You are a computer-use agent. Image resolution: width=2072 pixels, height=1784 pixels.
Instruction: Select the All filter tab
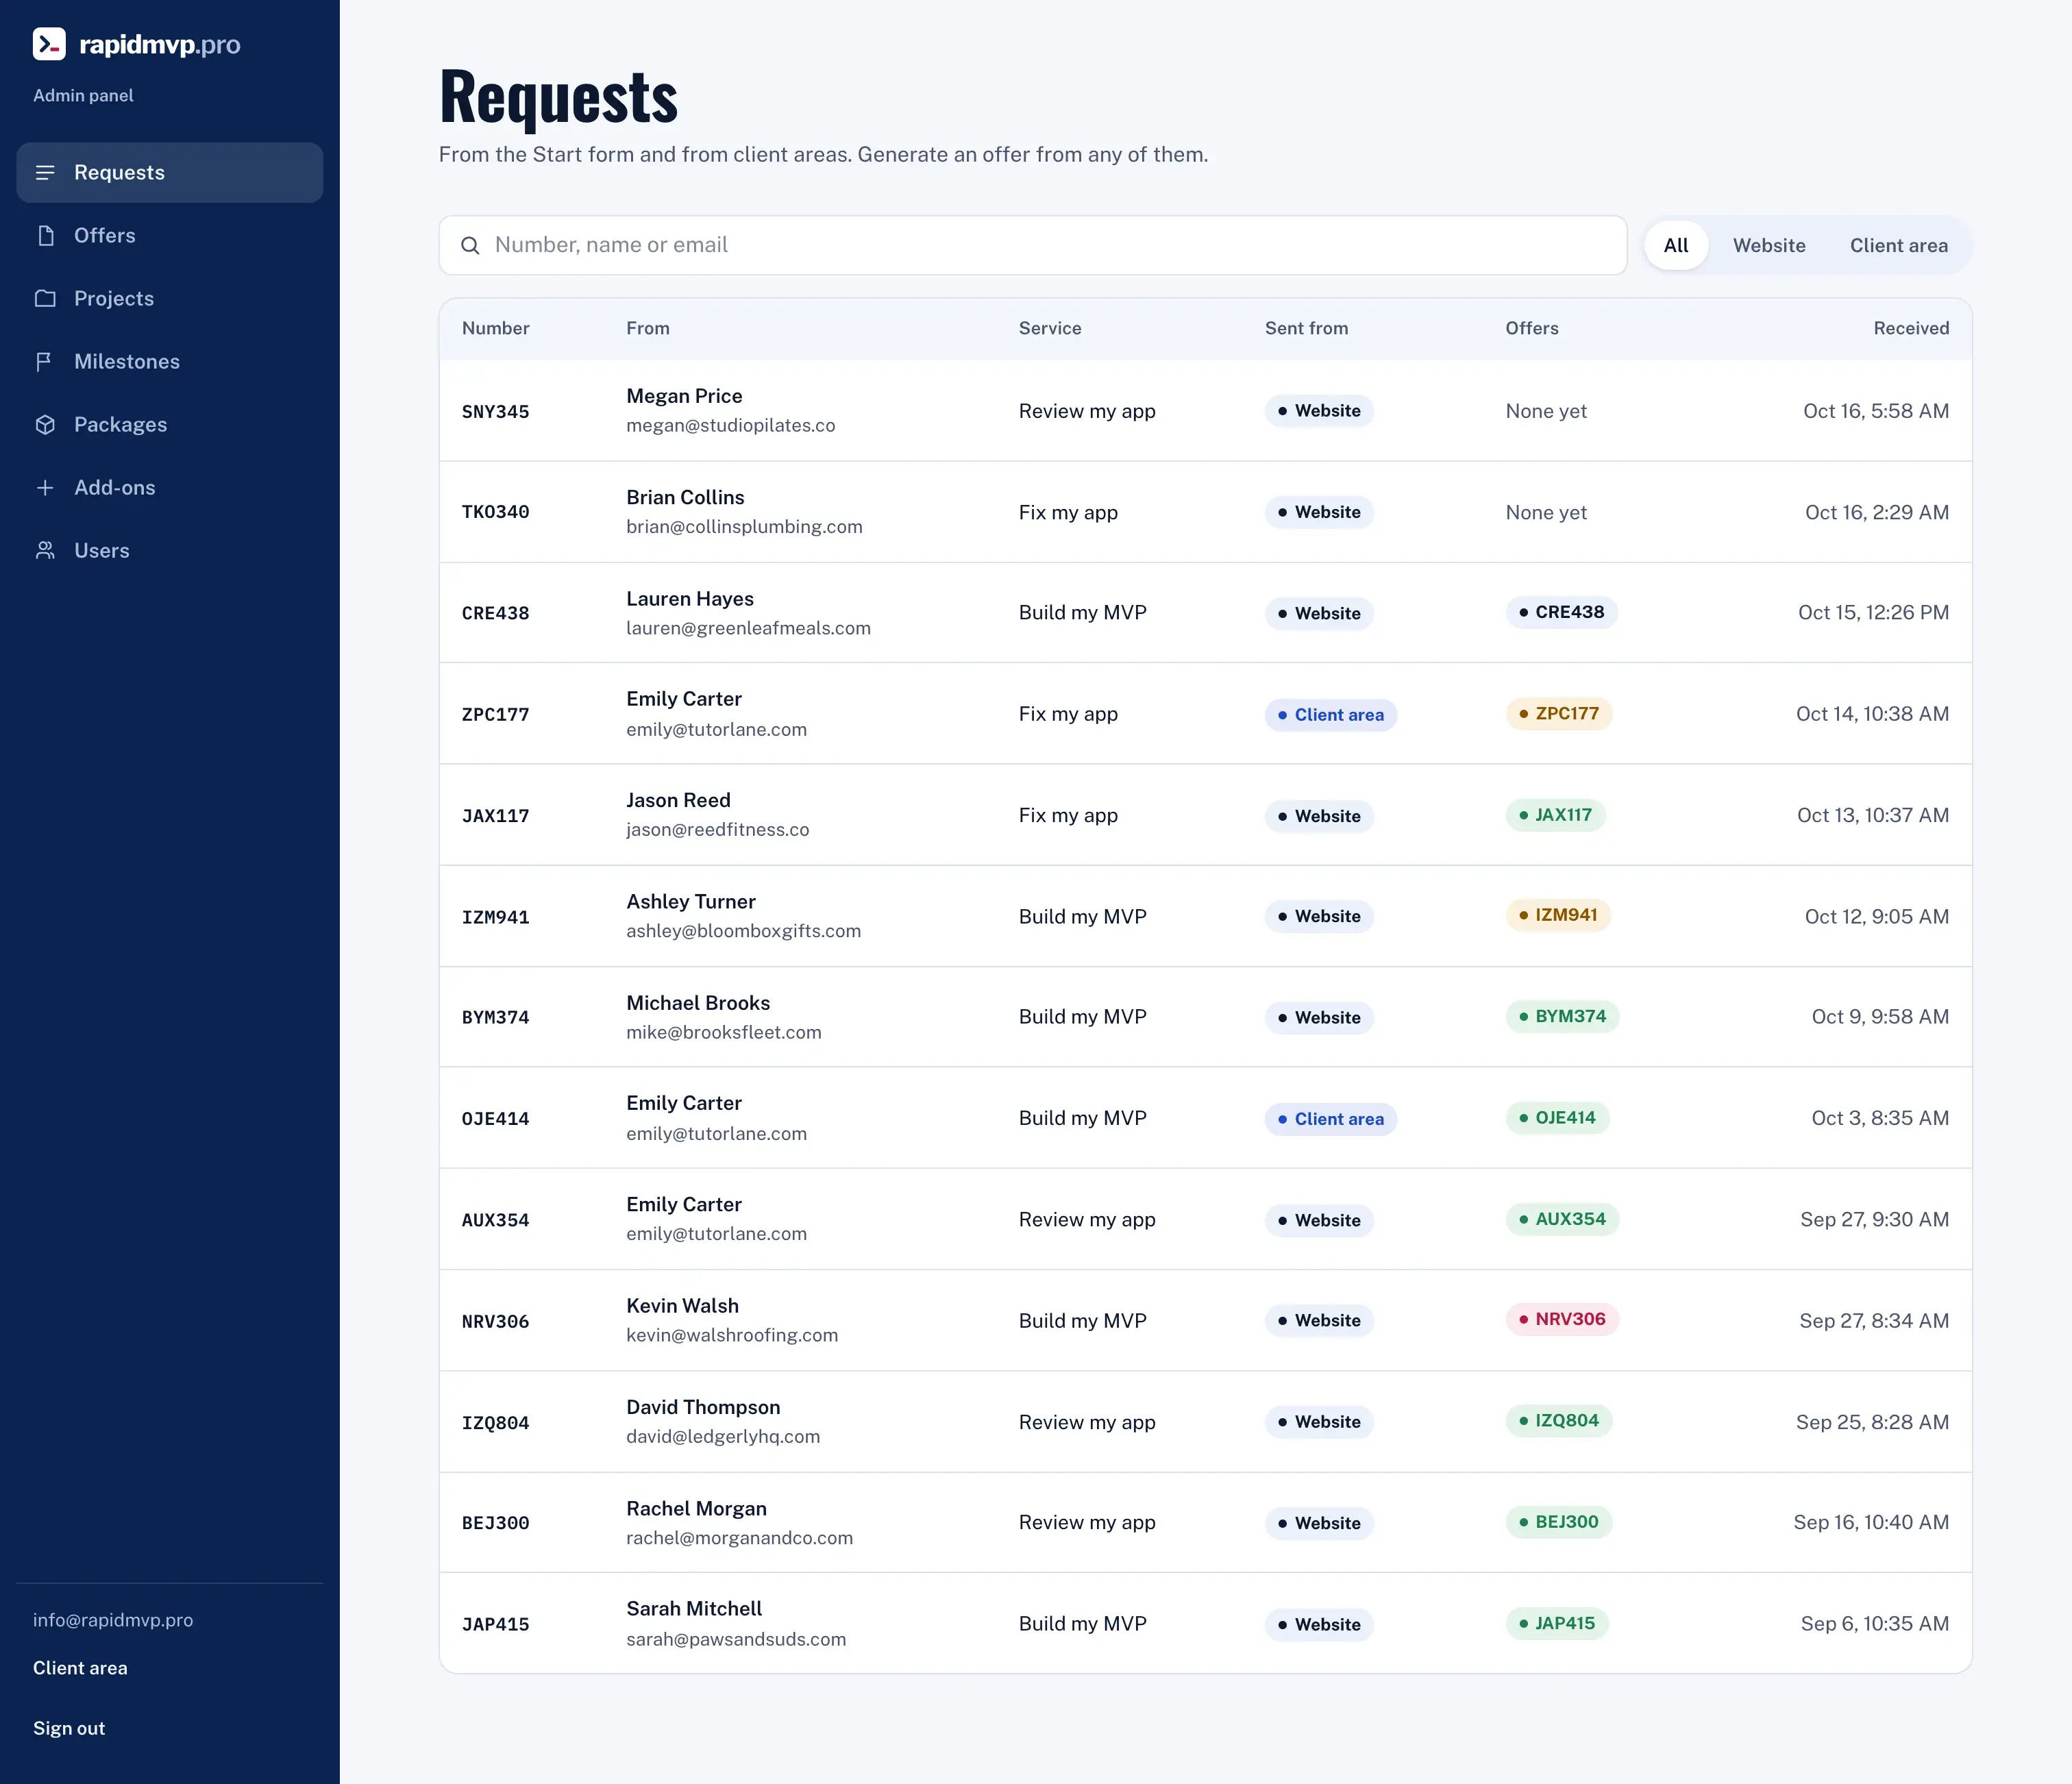1676,246
